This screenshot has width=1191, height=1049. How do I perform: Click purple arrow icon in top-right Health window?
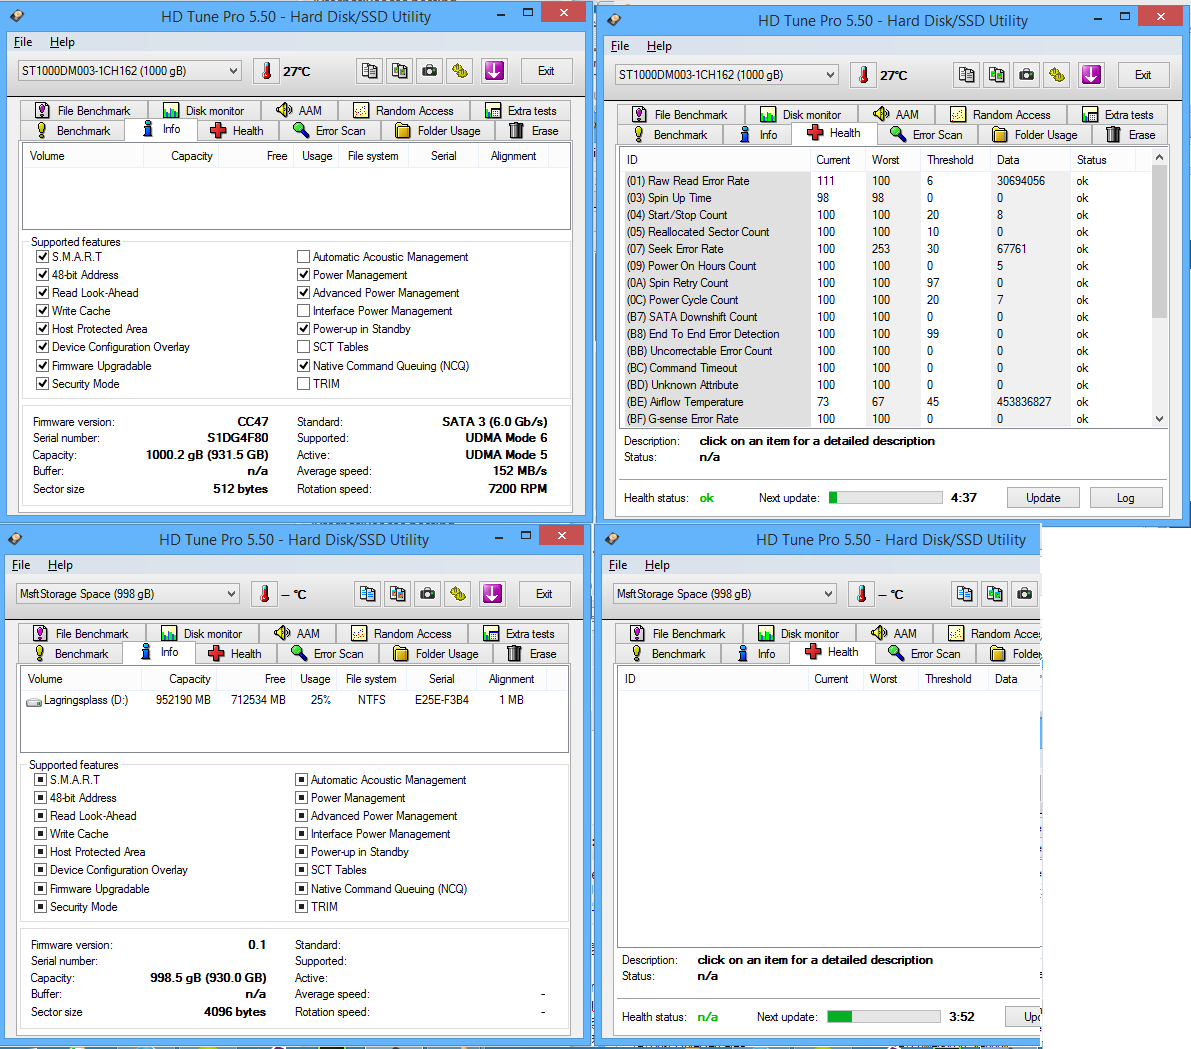pyautogui.click(x=1091, y=75)
